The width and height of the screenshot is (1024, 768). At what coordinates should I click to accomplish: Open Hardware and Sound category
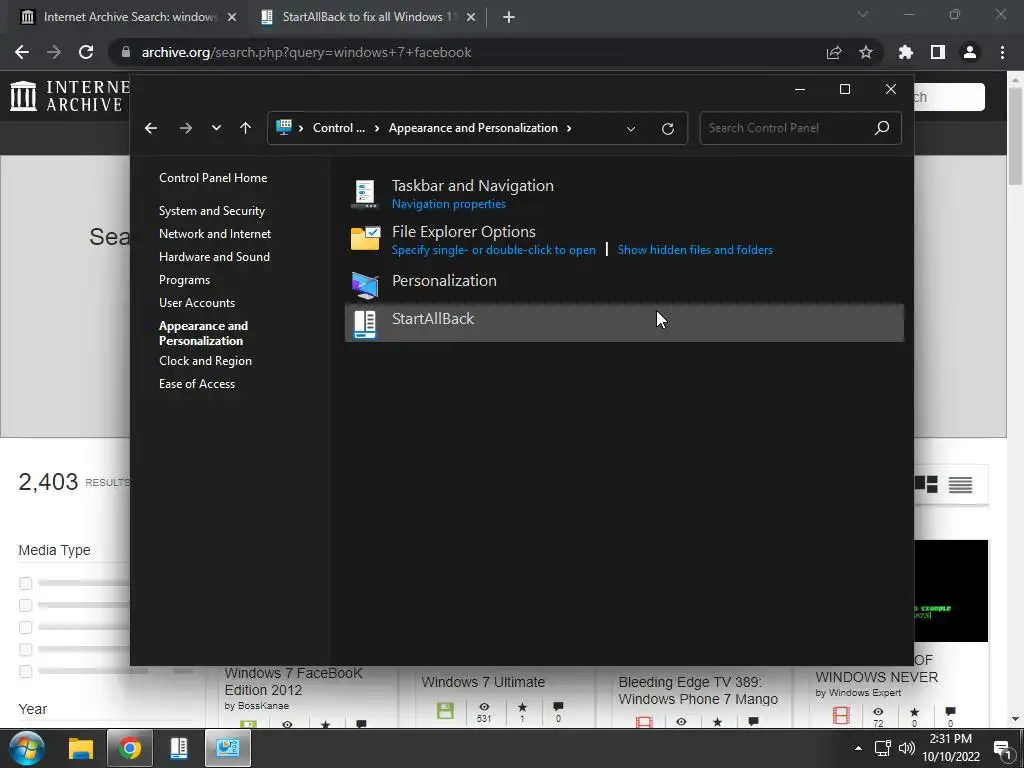(x=214, y=257)
